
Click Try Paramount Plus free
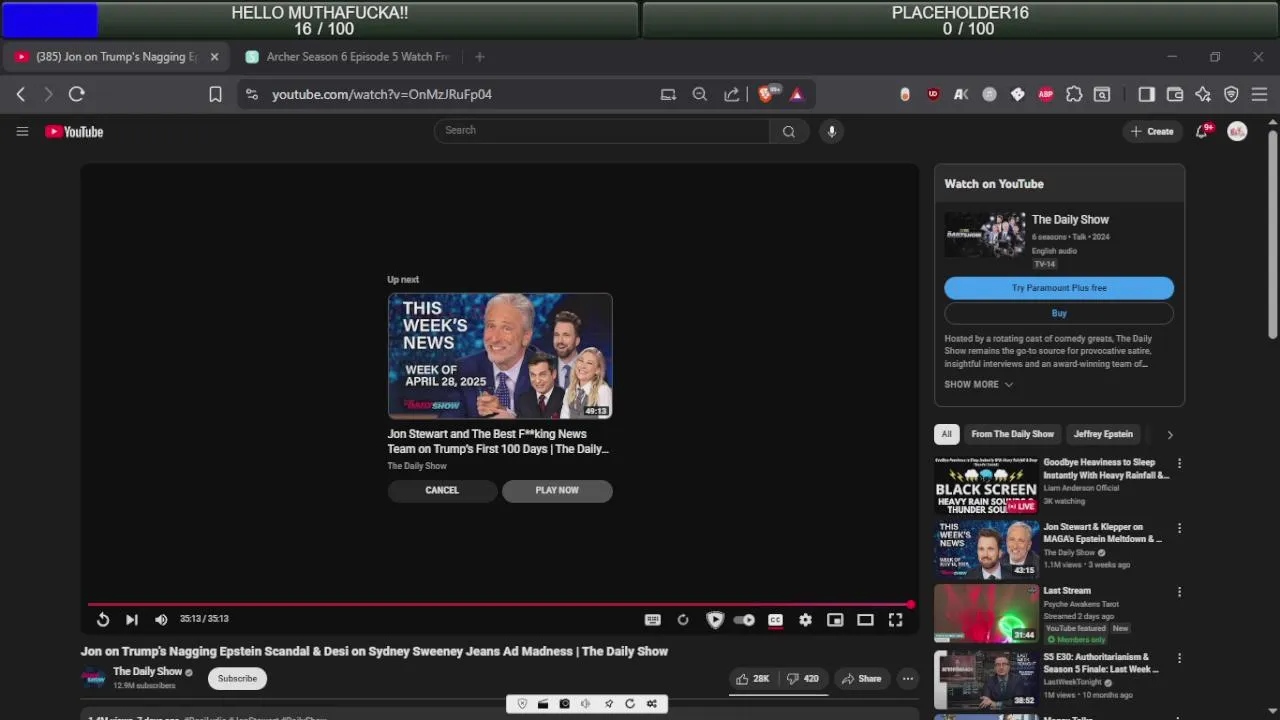coord(1059,288)
